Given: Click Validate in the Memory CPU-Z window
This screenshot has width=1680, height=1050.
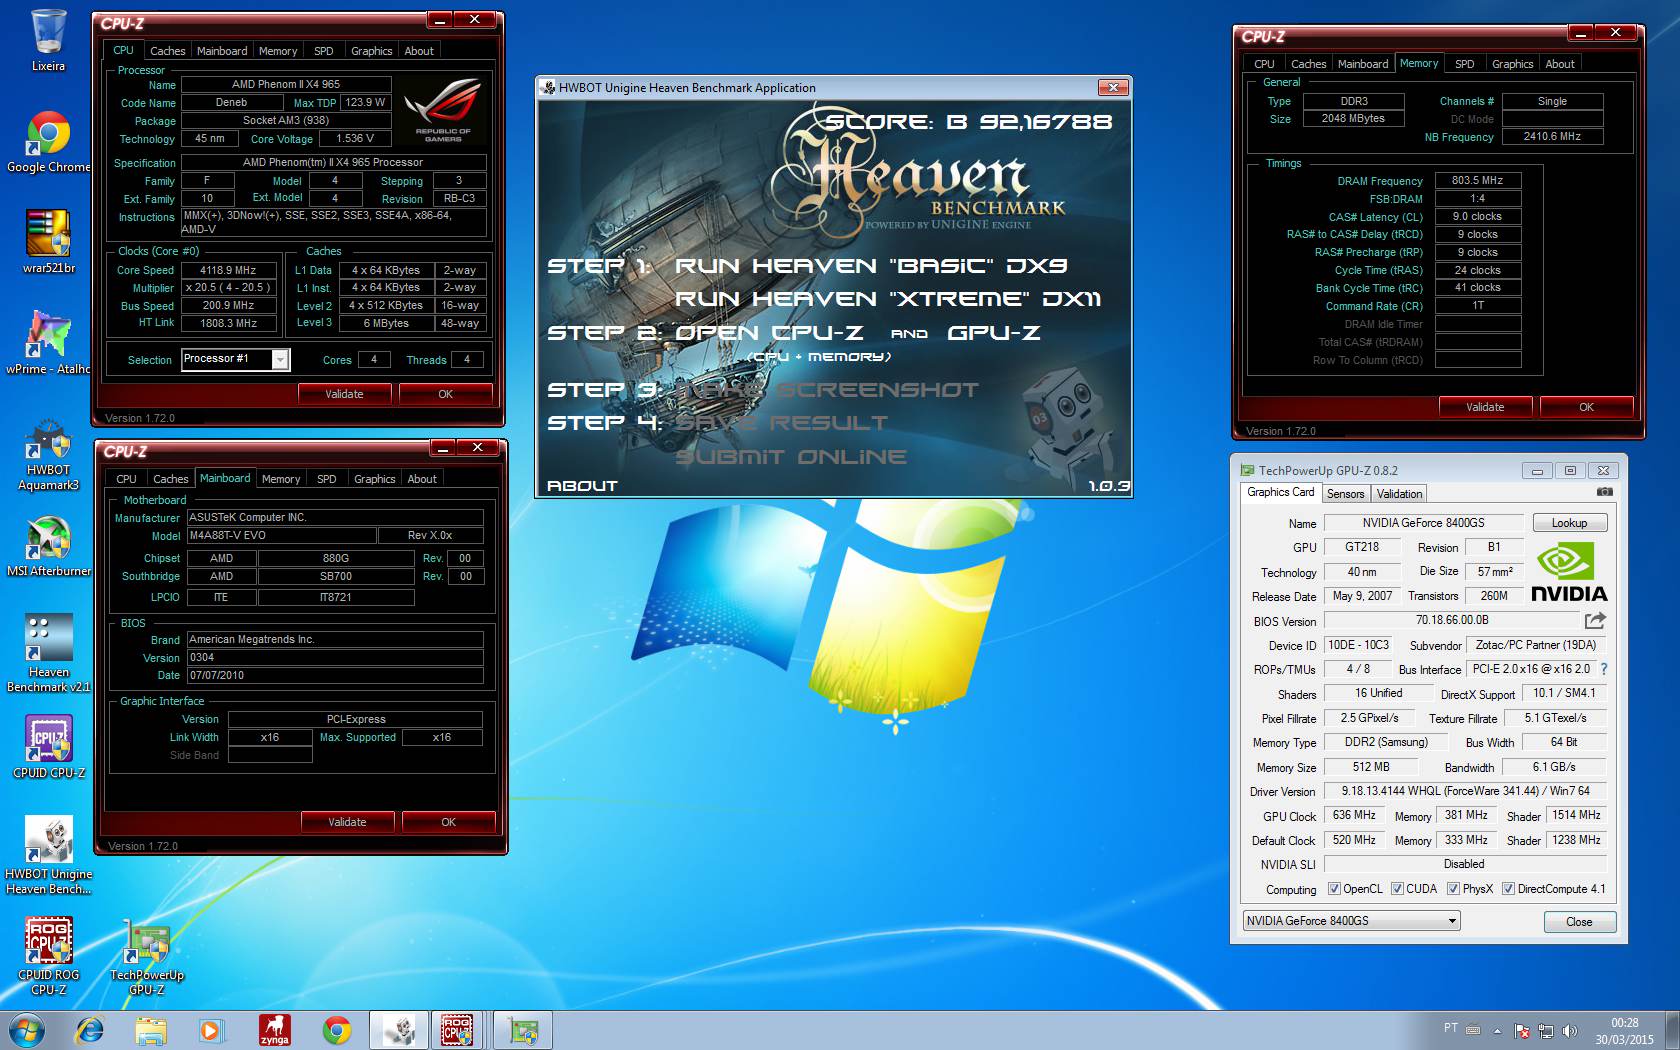Looking at the screenshot, I should tap(1485, 407).
